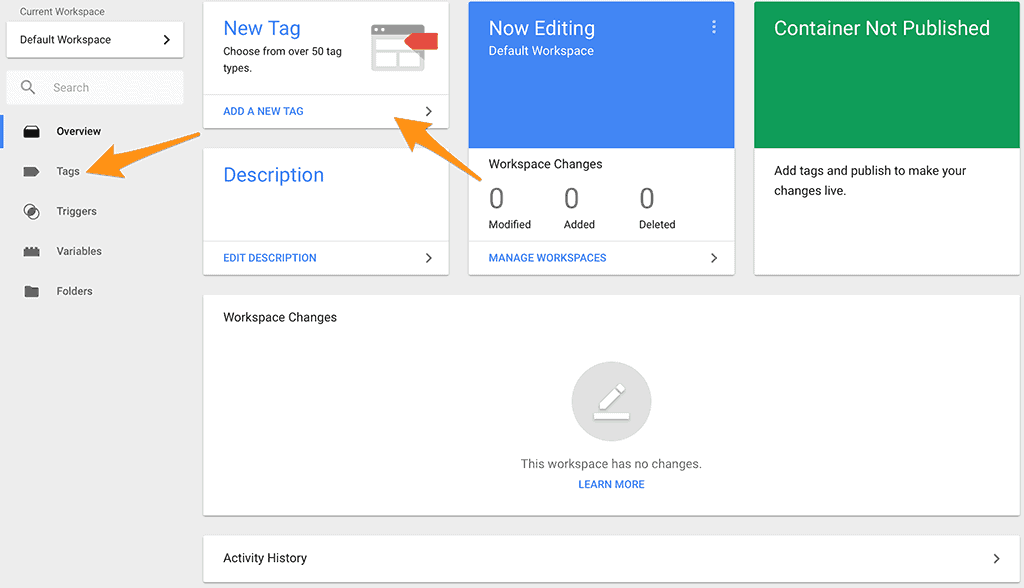
Task: Click the Variables brick icon
Action: [31, 252]
